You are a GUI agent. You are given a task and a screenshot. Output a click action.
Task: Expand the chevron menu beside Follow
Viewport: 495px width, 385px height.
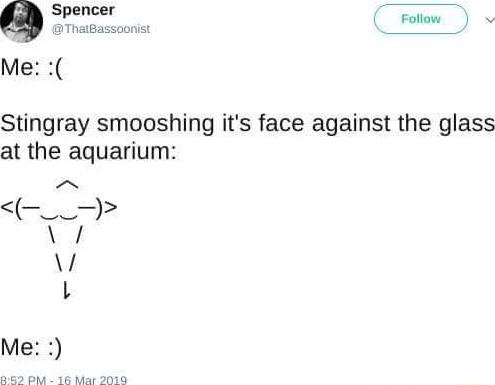pos(490,20)
